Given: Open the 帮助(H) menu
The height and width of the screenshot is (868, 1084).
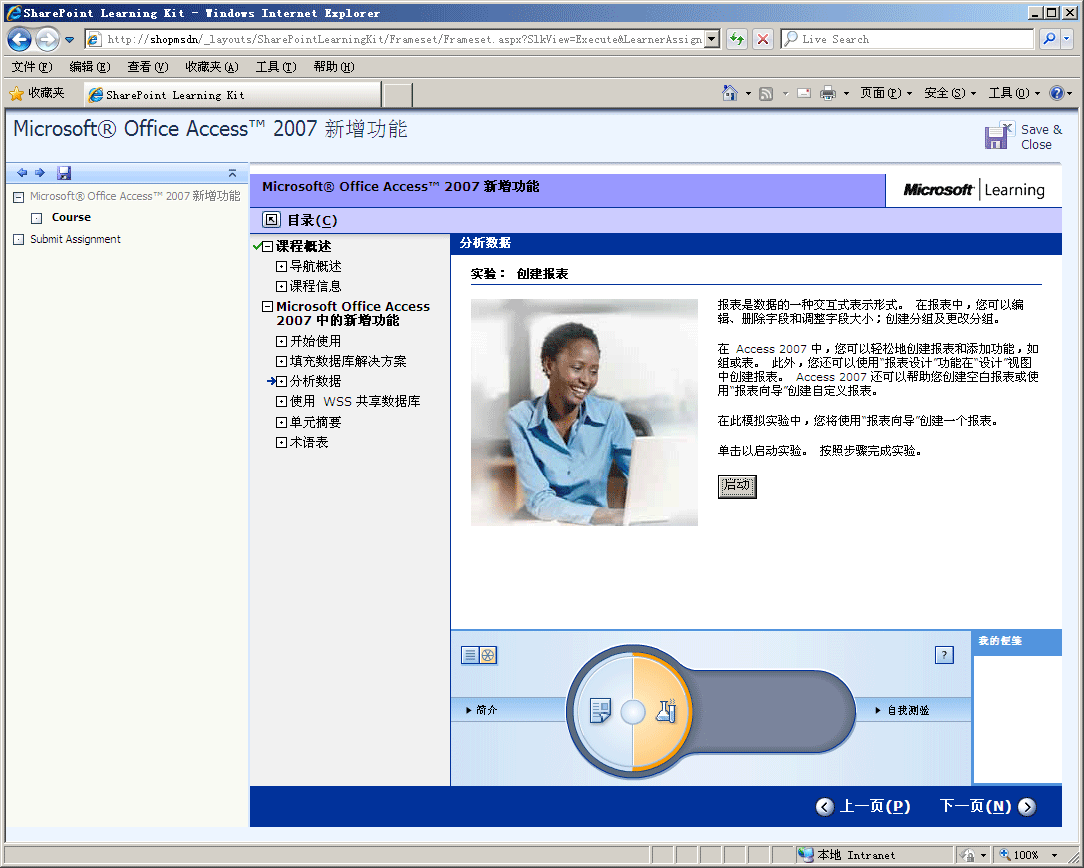Looking at the screenshot, I should (x=334, y=67).
